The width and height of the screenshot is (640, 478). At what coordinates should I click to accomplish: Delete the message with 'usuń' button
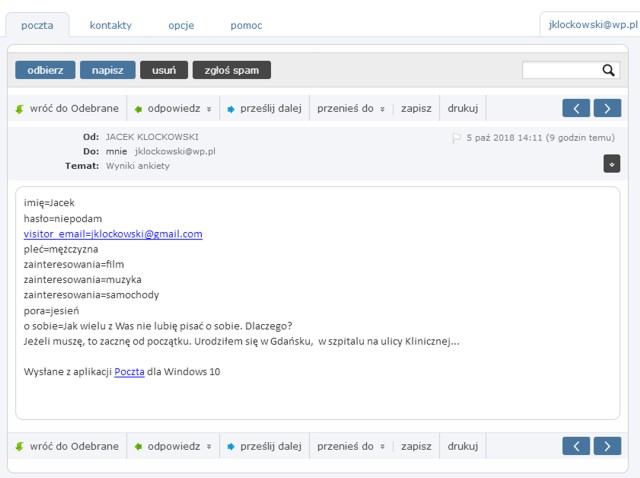coord(163,70)
